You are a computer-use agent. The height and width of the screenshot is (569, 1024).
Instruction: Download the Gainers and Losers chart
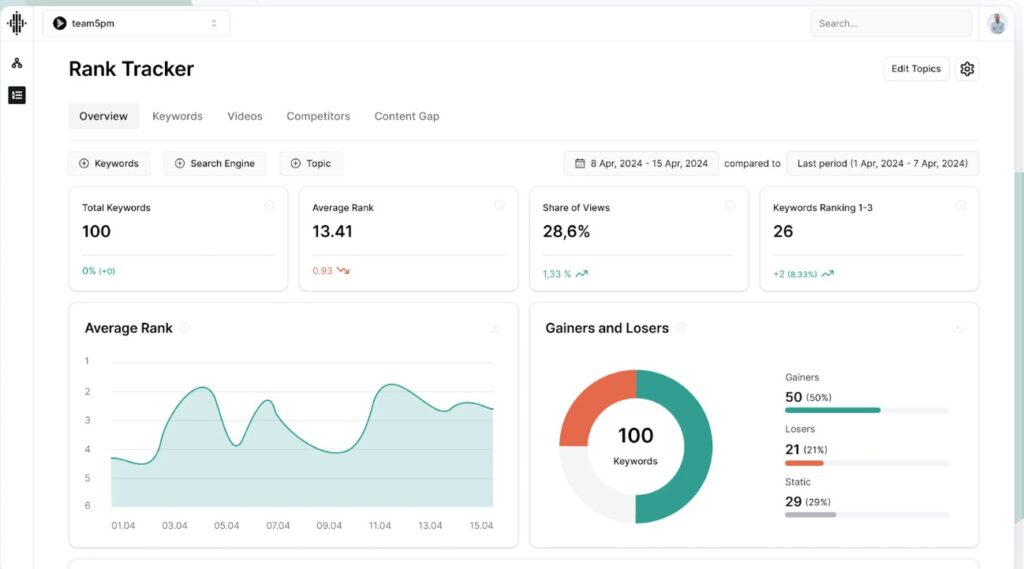click(x=957, y=328)
